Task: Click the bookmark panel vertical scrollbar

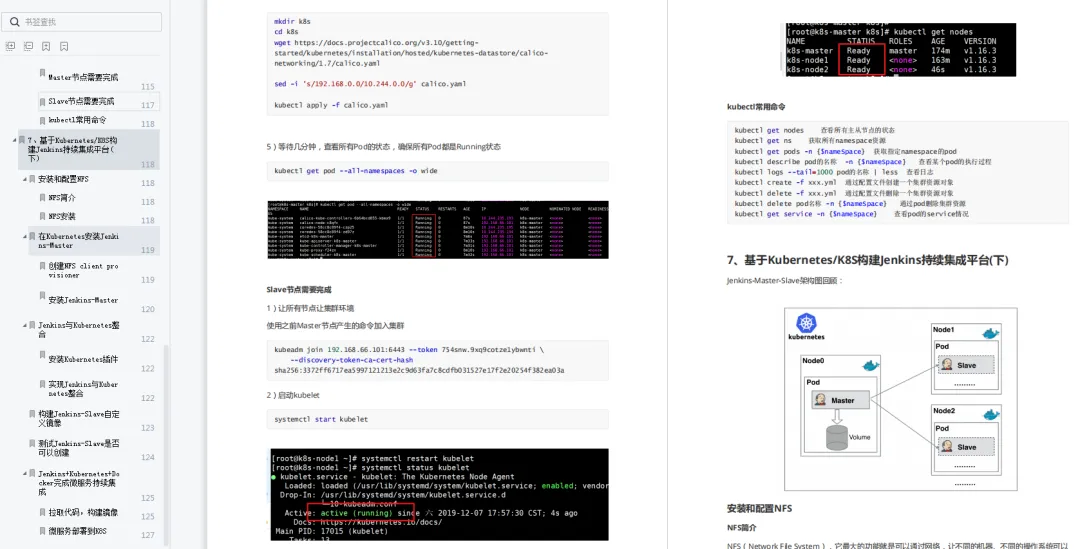Action: point(166,445)
